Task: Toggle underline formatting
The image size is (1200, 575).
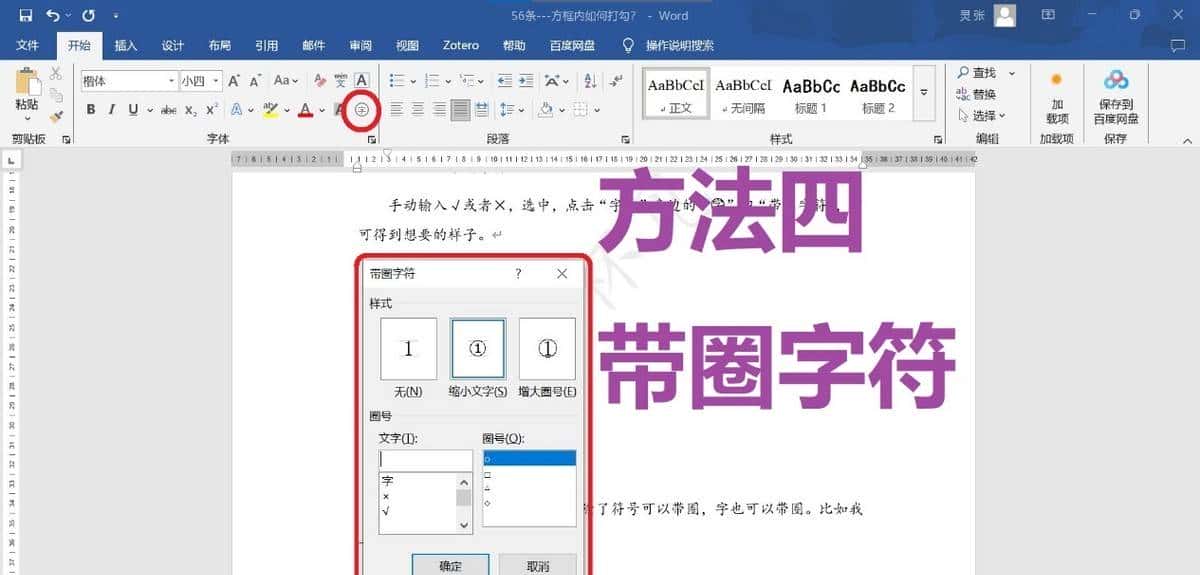Action: tap(132, 110)
